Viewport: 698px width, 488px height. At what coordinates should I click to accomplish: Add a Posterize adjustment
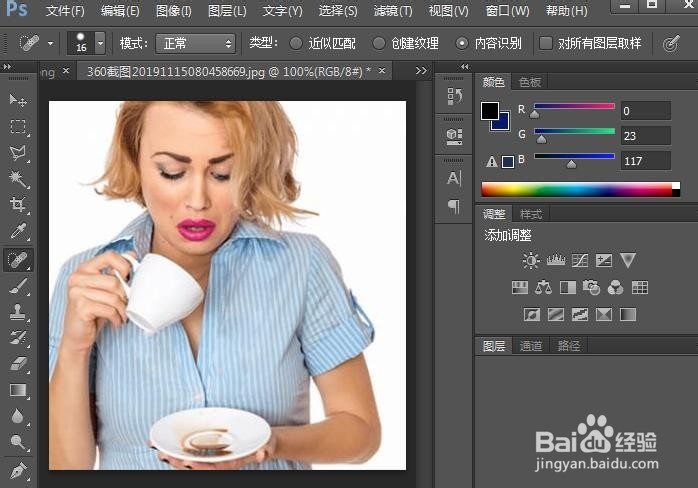pyautogui.click(x=556, y=315)
